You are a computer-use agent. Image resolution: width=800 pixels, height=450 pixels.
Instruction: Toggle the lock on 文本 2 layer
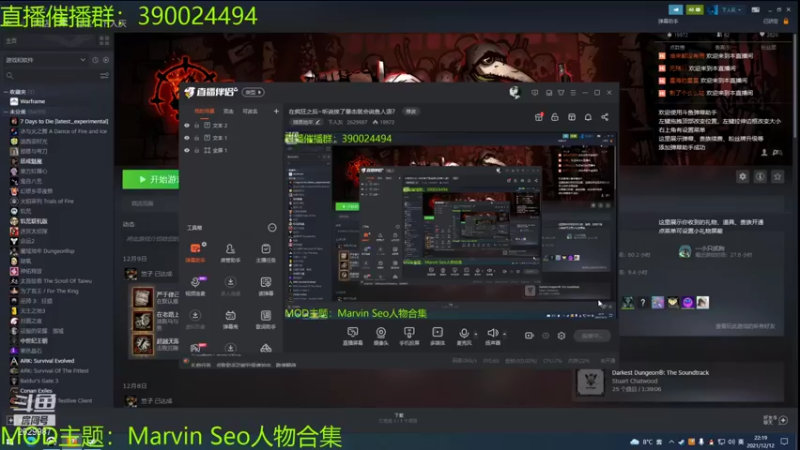coord(196,126)
